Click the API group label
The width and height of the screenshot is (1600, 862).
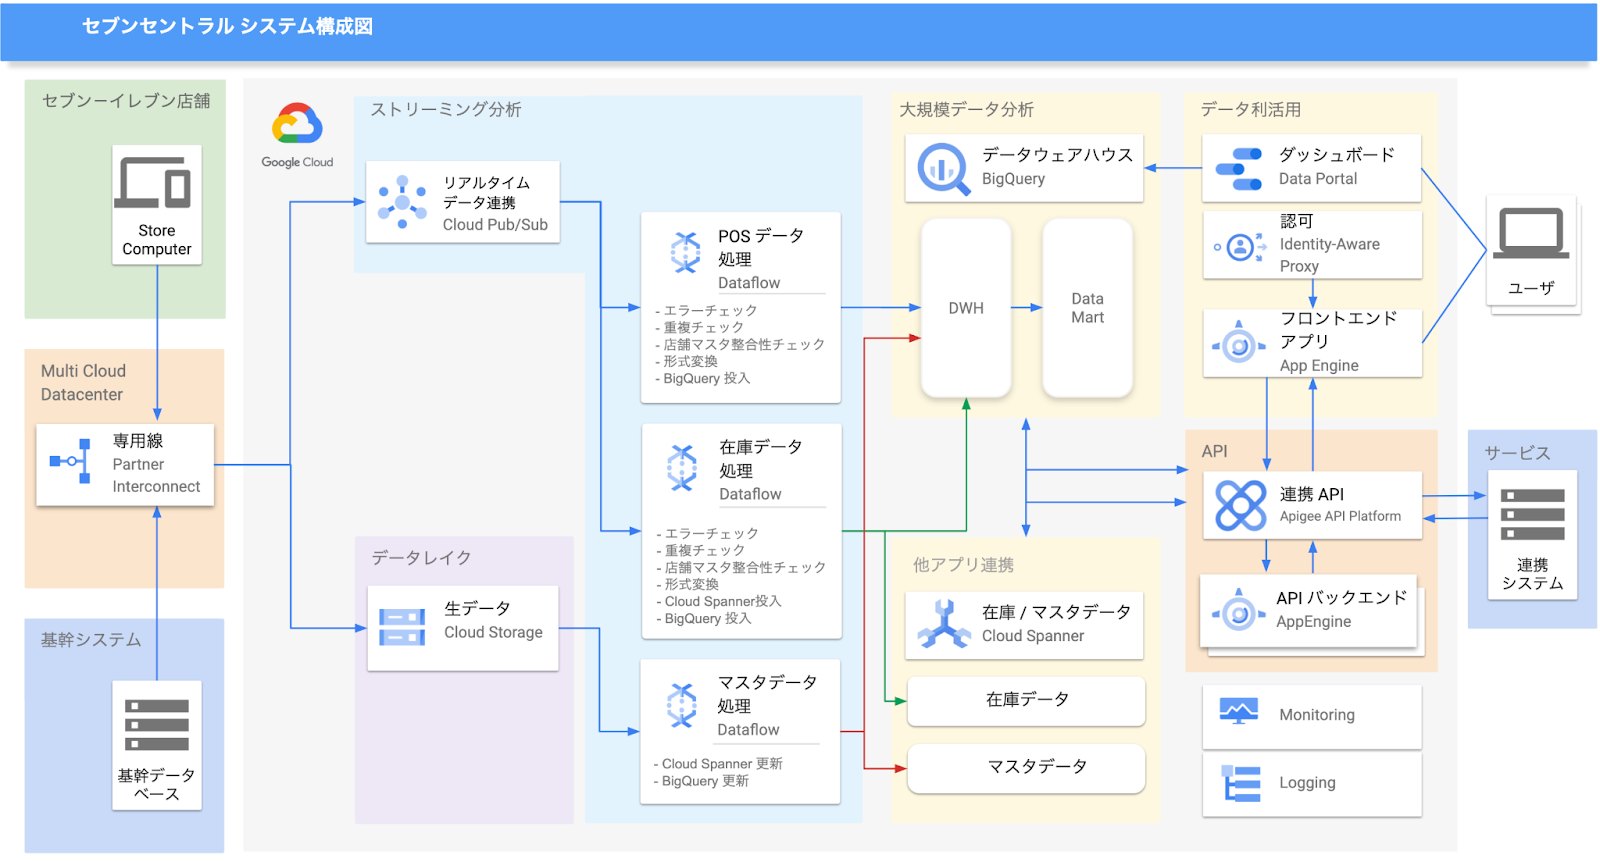pos(1214,452)
